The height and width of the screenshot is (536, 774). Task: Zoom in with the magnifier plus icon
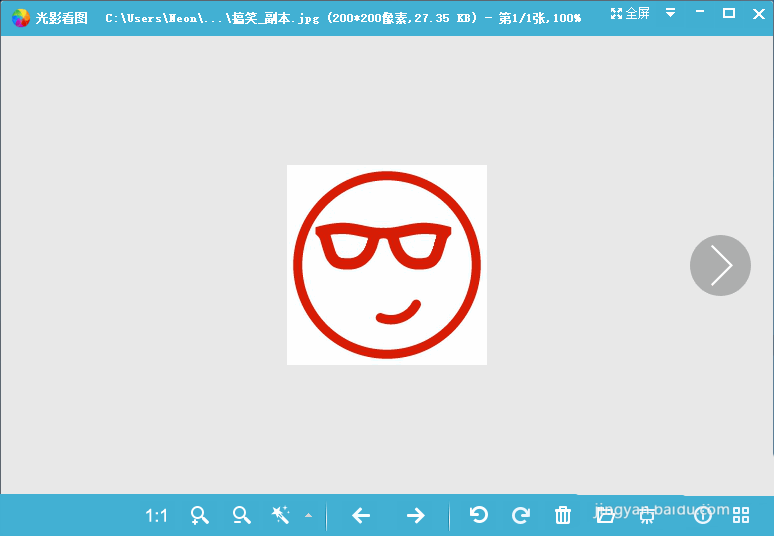click(x=200, y=516)
